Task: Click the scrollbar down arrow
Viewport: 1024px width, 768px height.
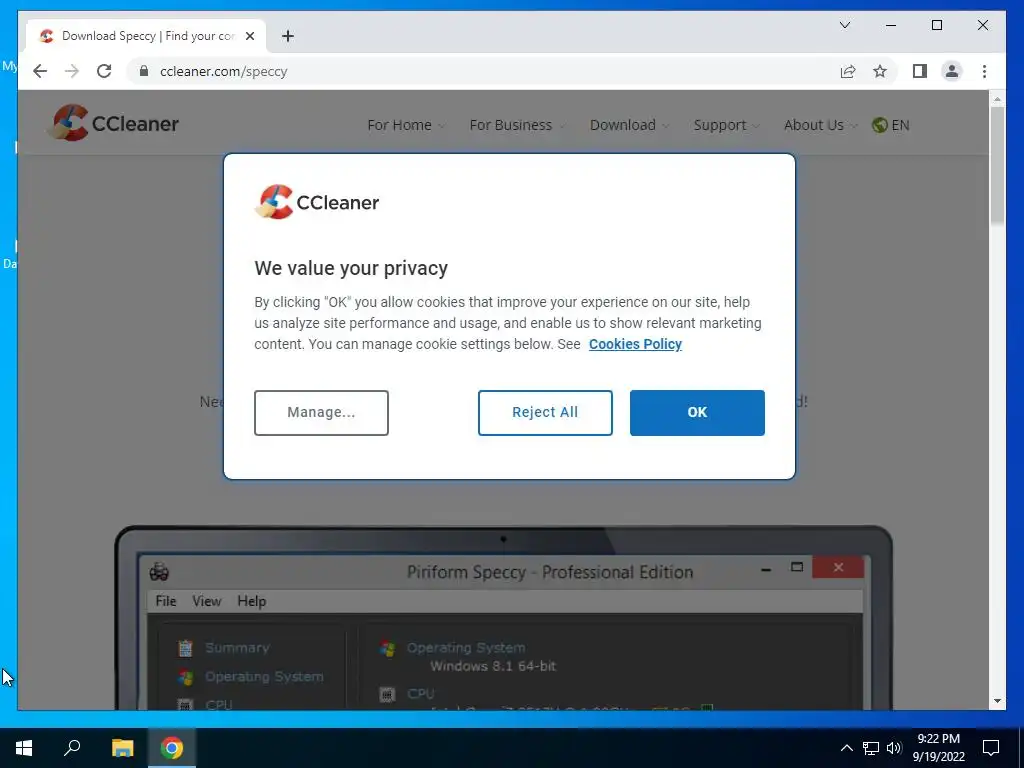Action: click(x=997, y=701)
